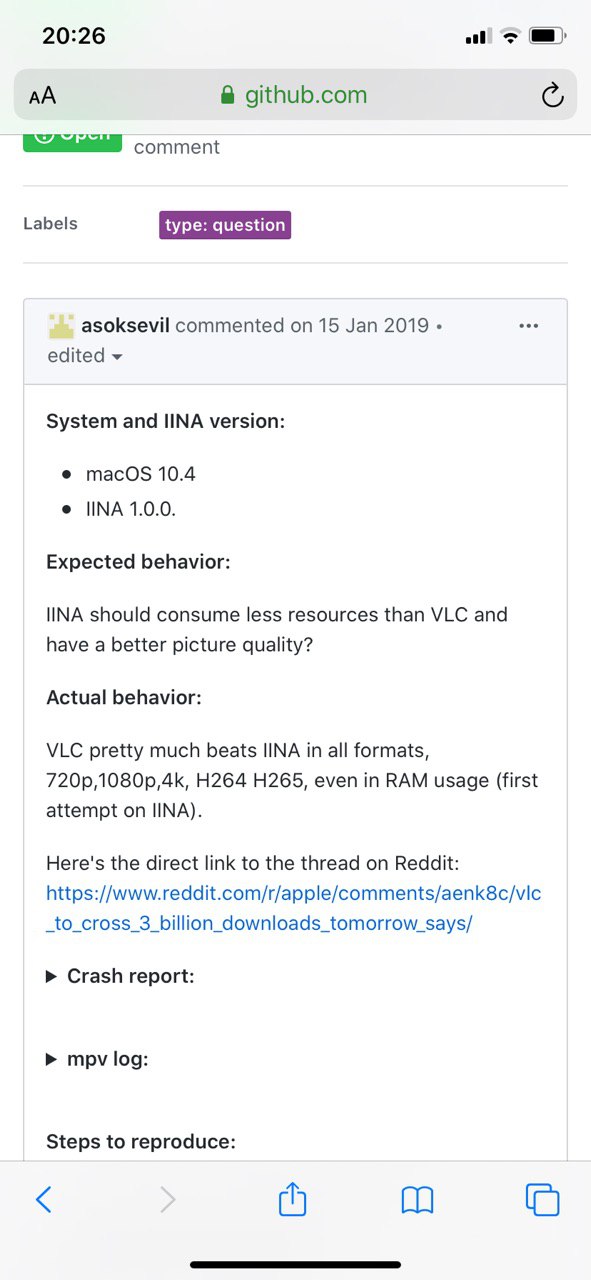Open the bookmarks book icon
The height and width of the screenshot is (1280, 591).
pyautogui.click(x=417, y=1200)
